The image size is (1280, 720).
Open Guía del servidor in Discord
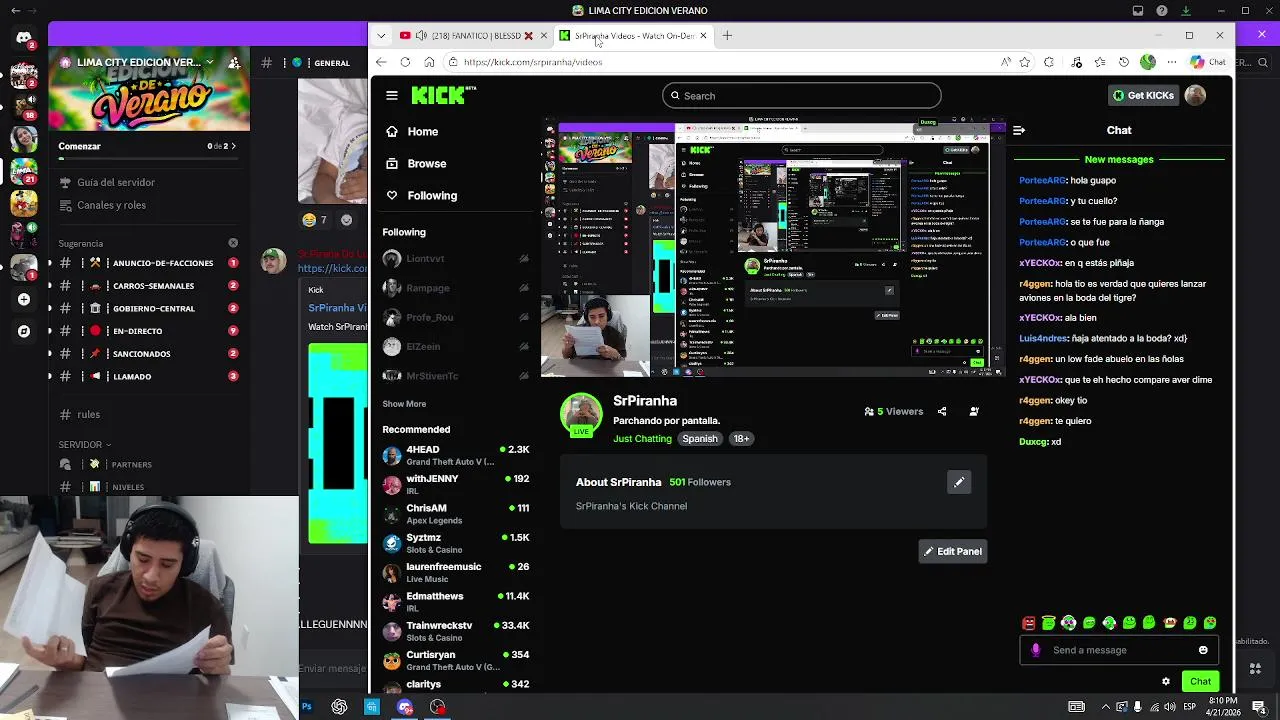150,183
